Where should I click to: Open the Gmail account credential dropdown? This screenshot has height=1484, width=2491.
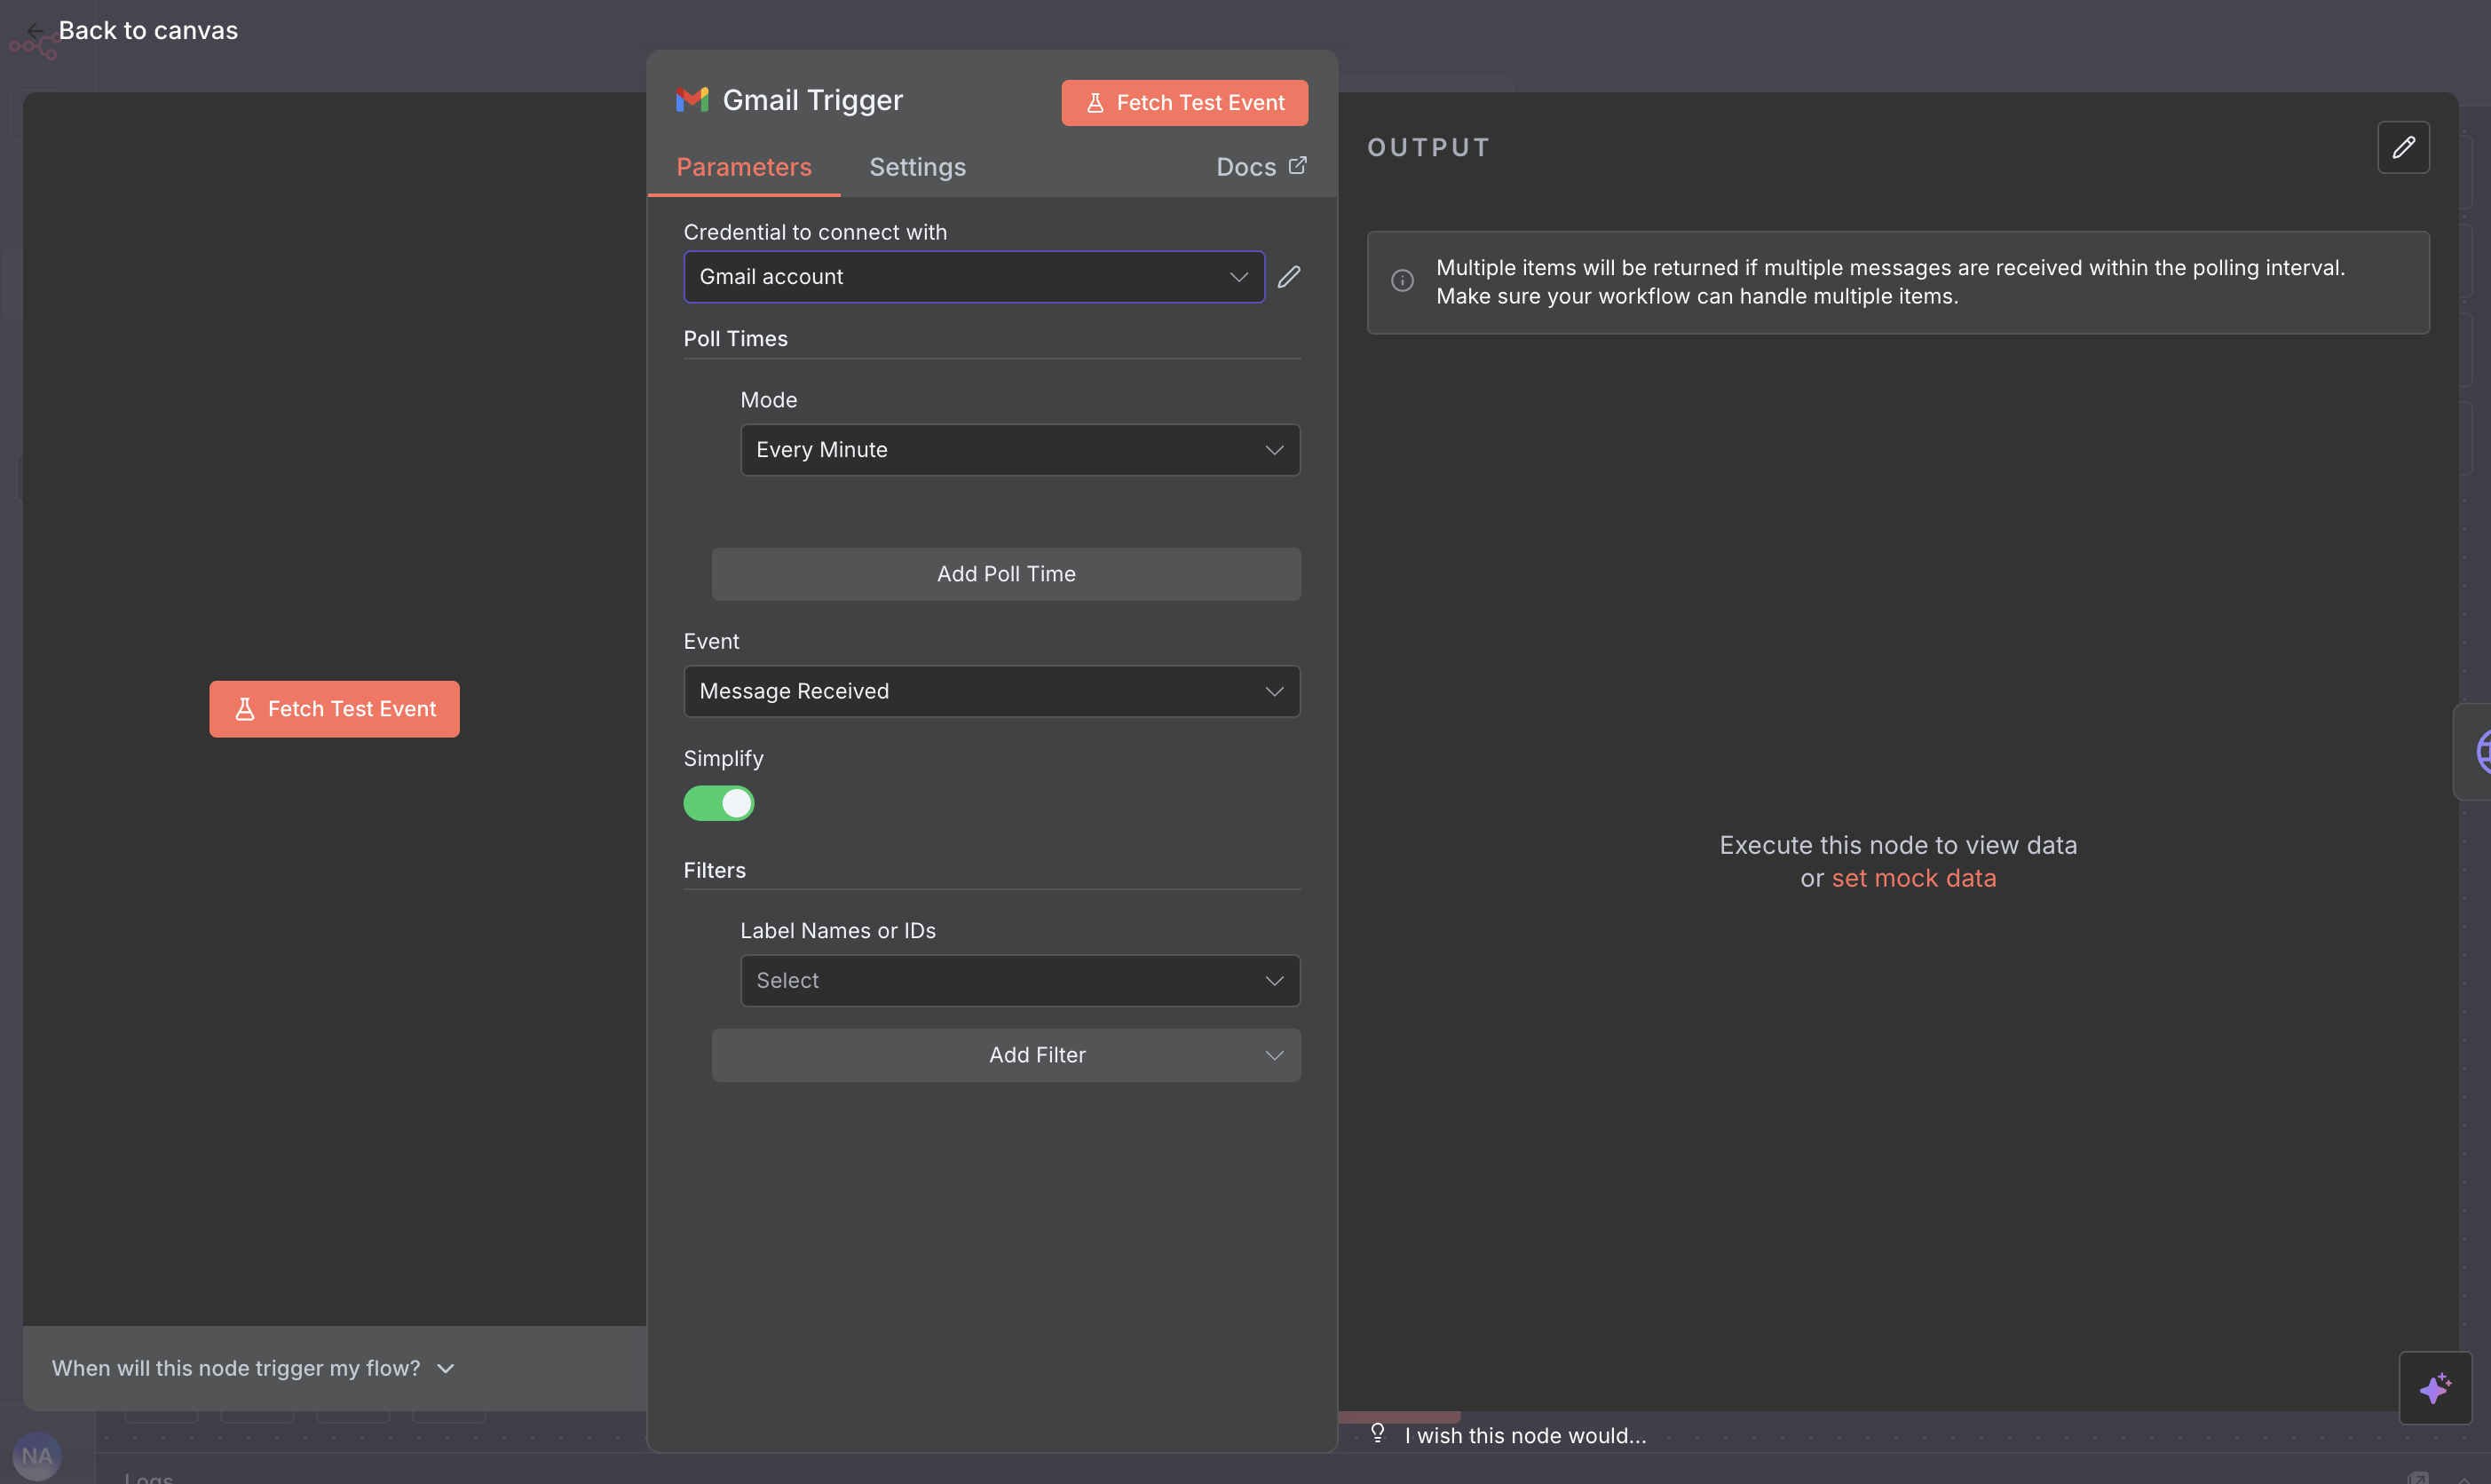(973, 277)
